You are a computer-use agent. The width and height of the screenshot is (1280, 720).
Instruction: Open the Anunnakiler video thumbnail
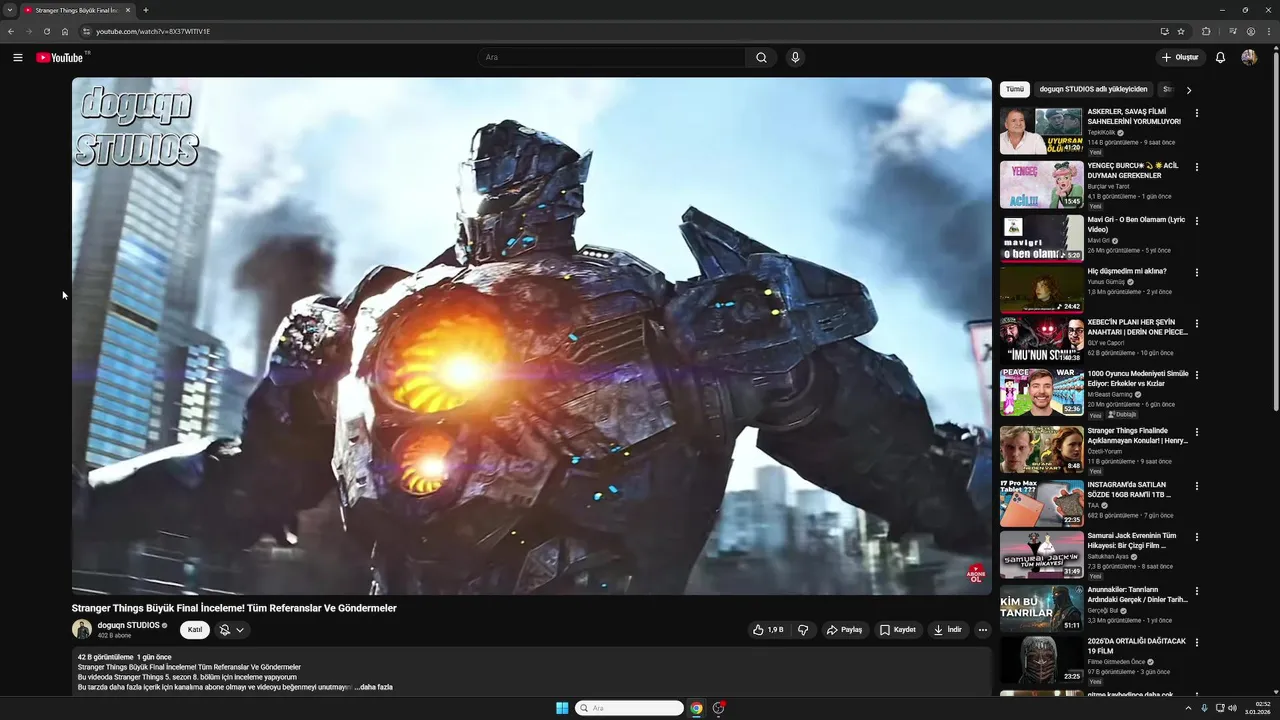click(1041, 608)
